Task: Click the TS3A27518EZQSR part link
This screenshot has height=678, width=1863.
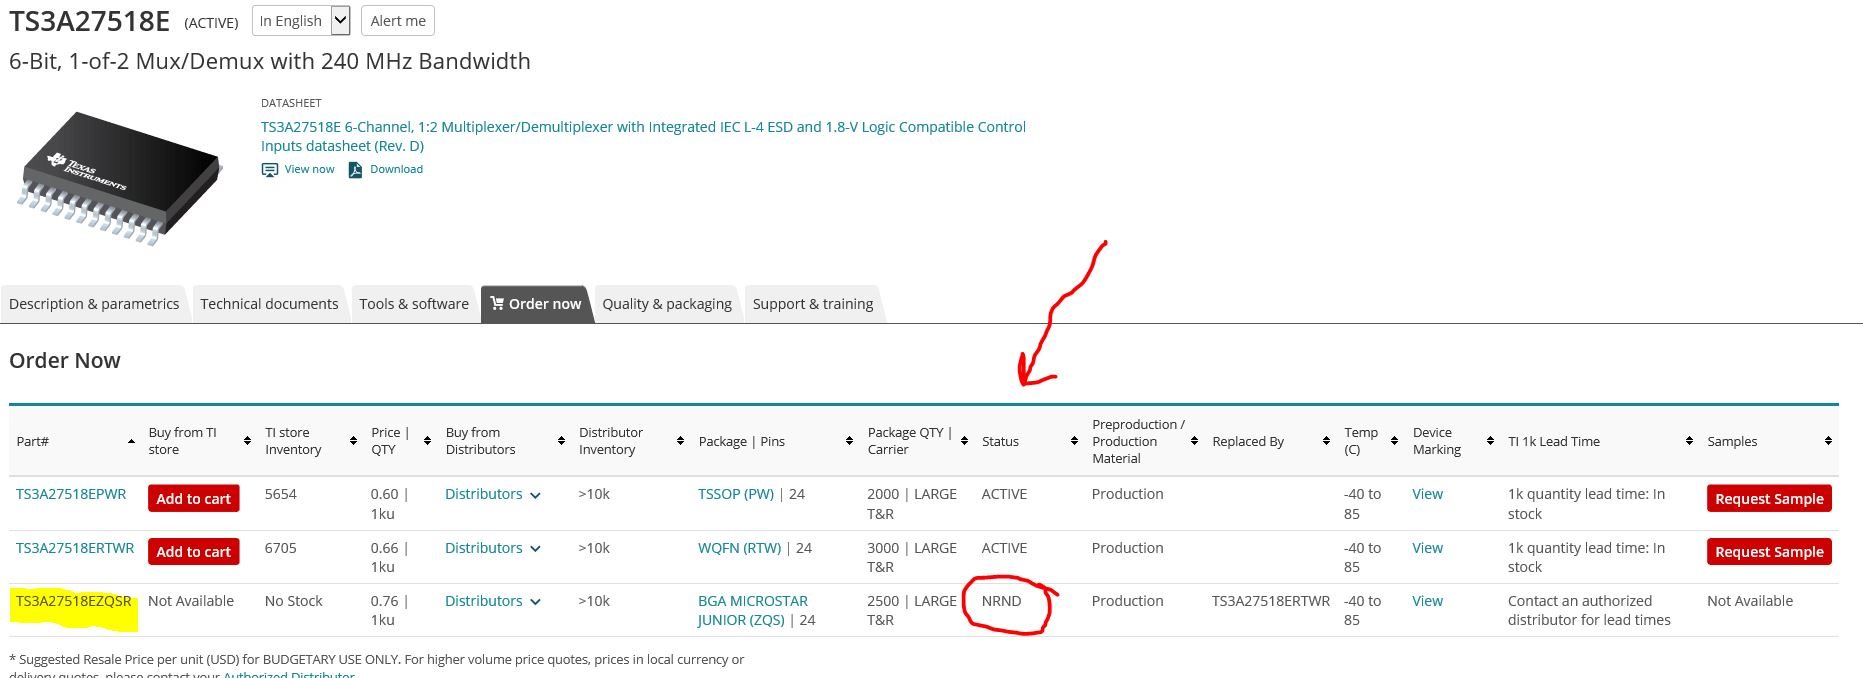Action: point(74,601)
